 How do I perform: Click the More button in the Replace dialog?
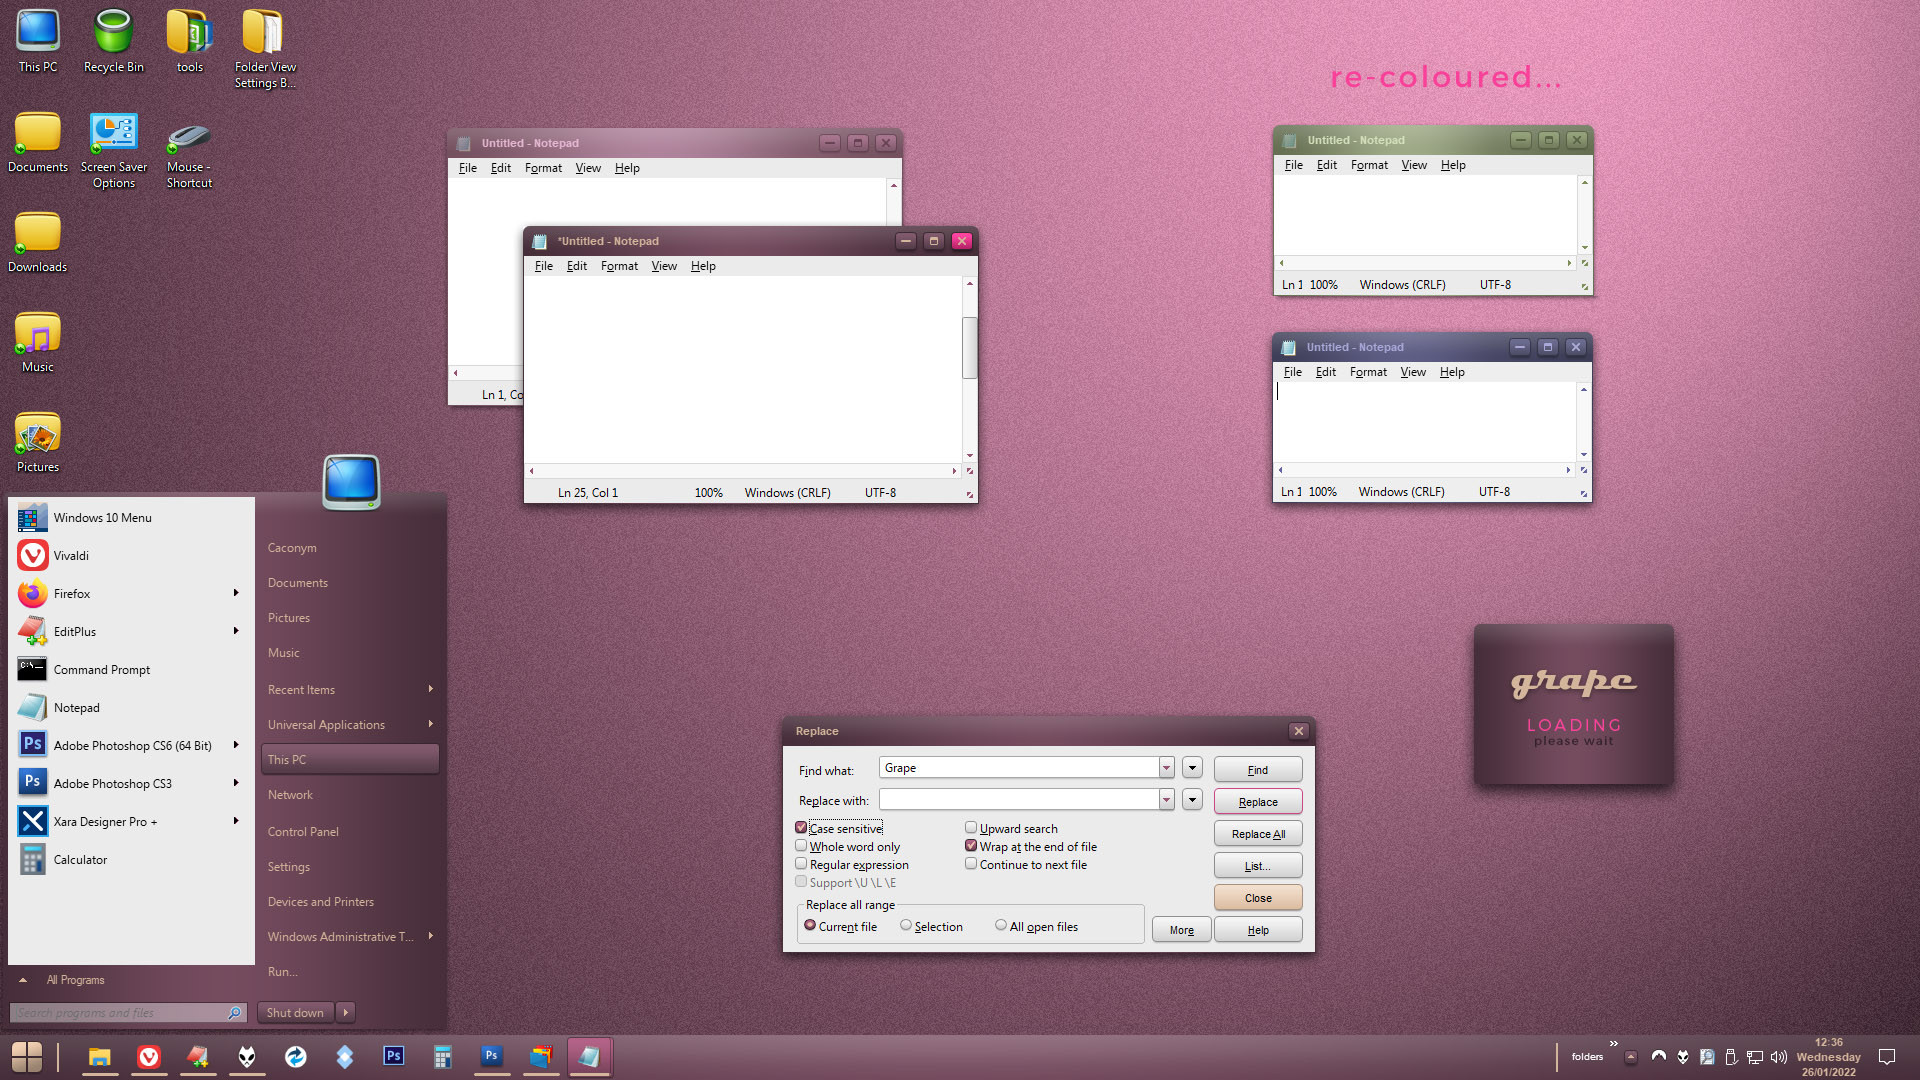click(x=1181, y=930)
